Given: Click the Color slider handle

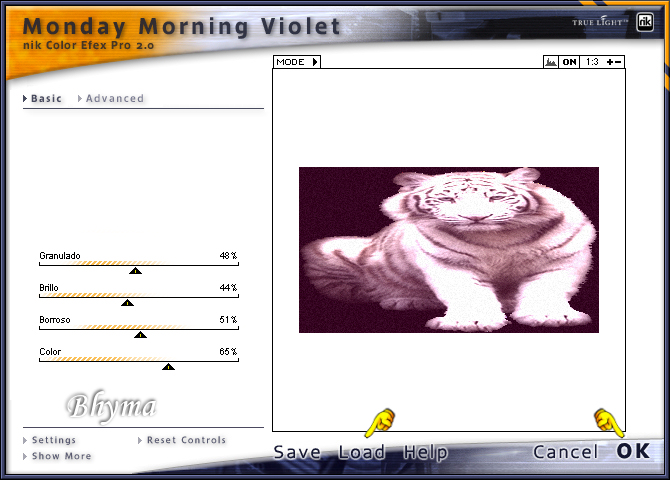Looking at the screenshot, I should click(168, 367).
